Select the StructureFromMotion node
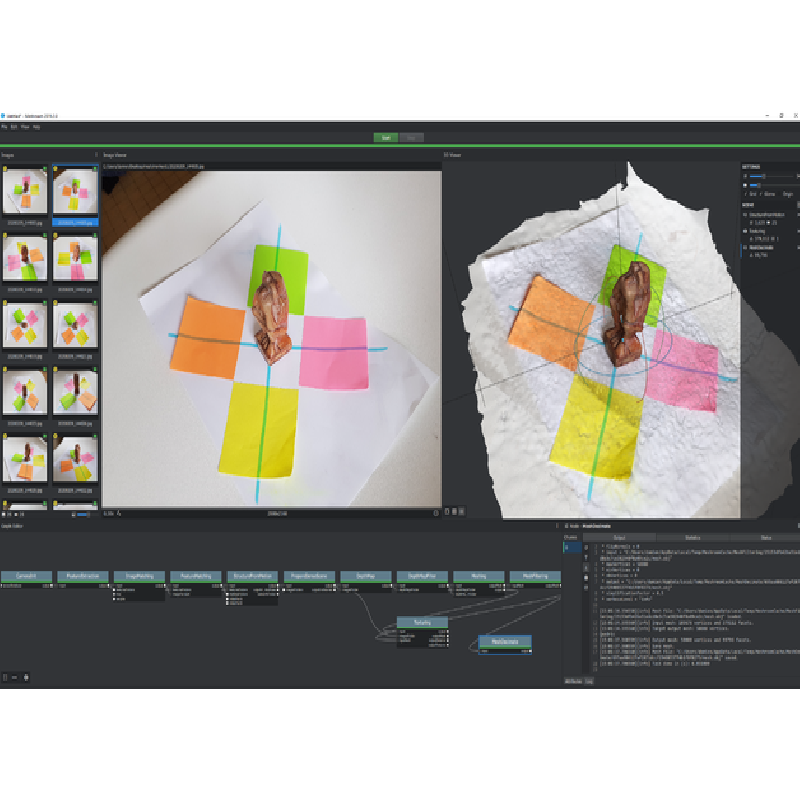The image size is (800, 800). [251, 576]
